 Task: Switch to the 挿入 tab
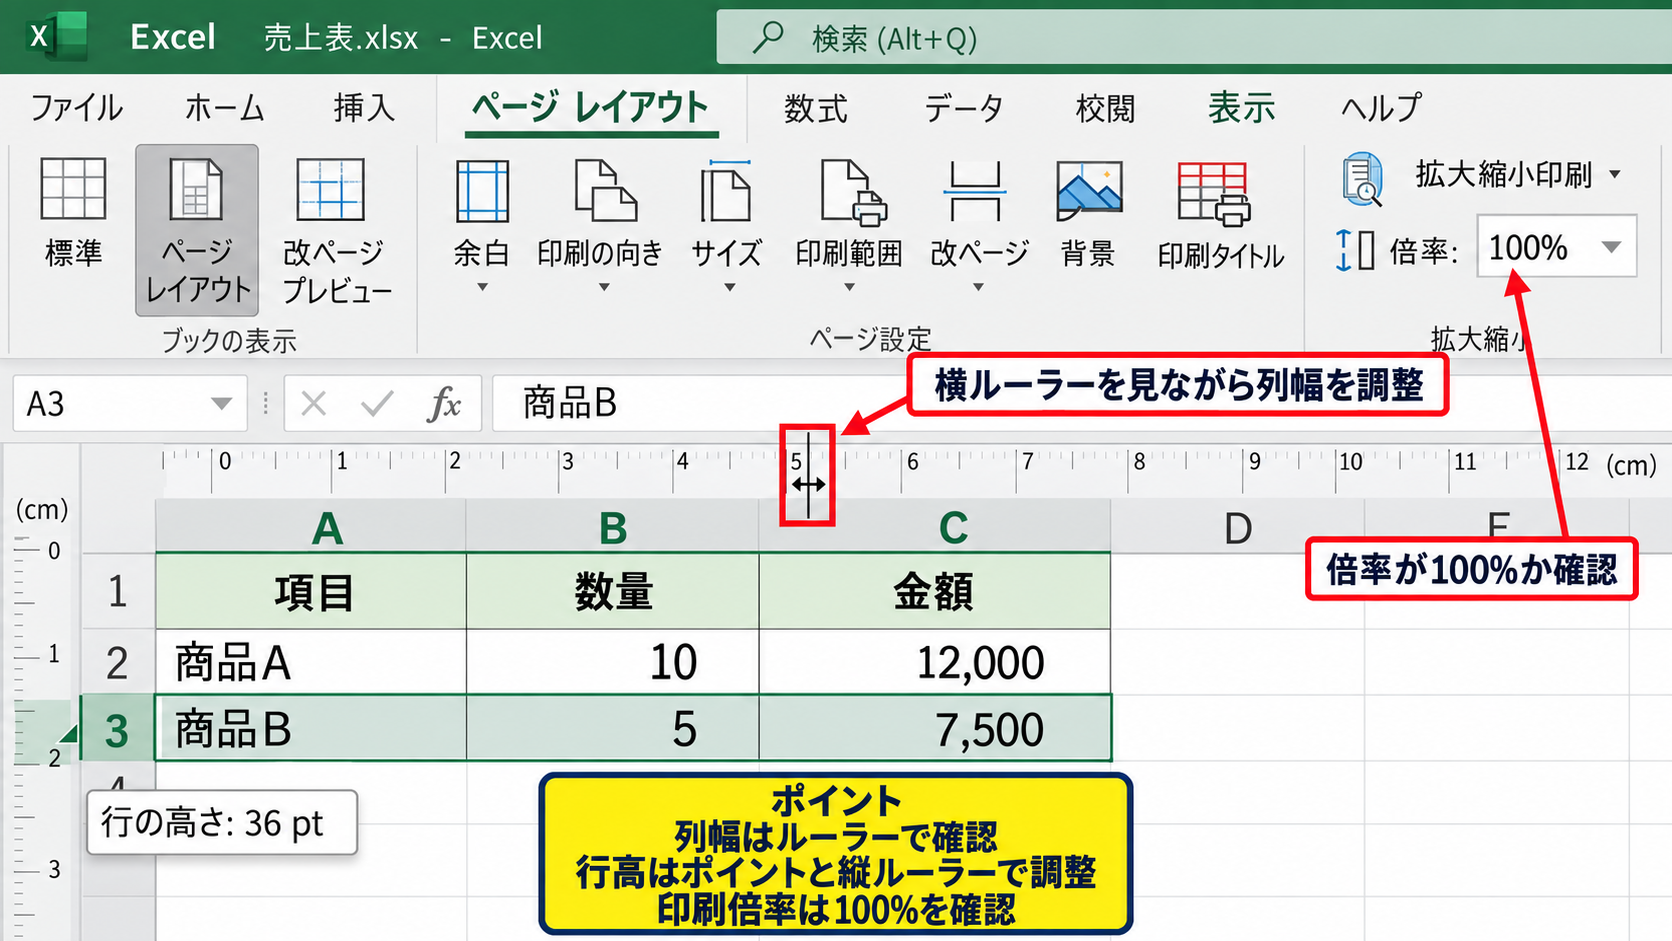pyautogui.click(x=364, y=108)
